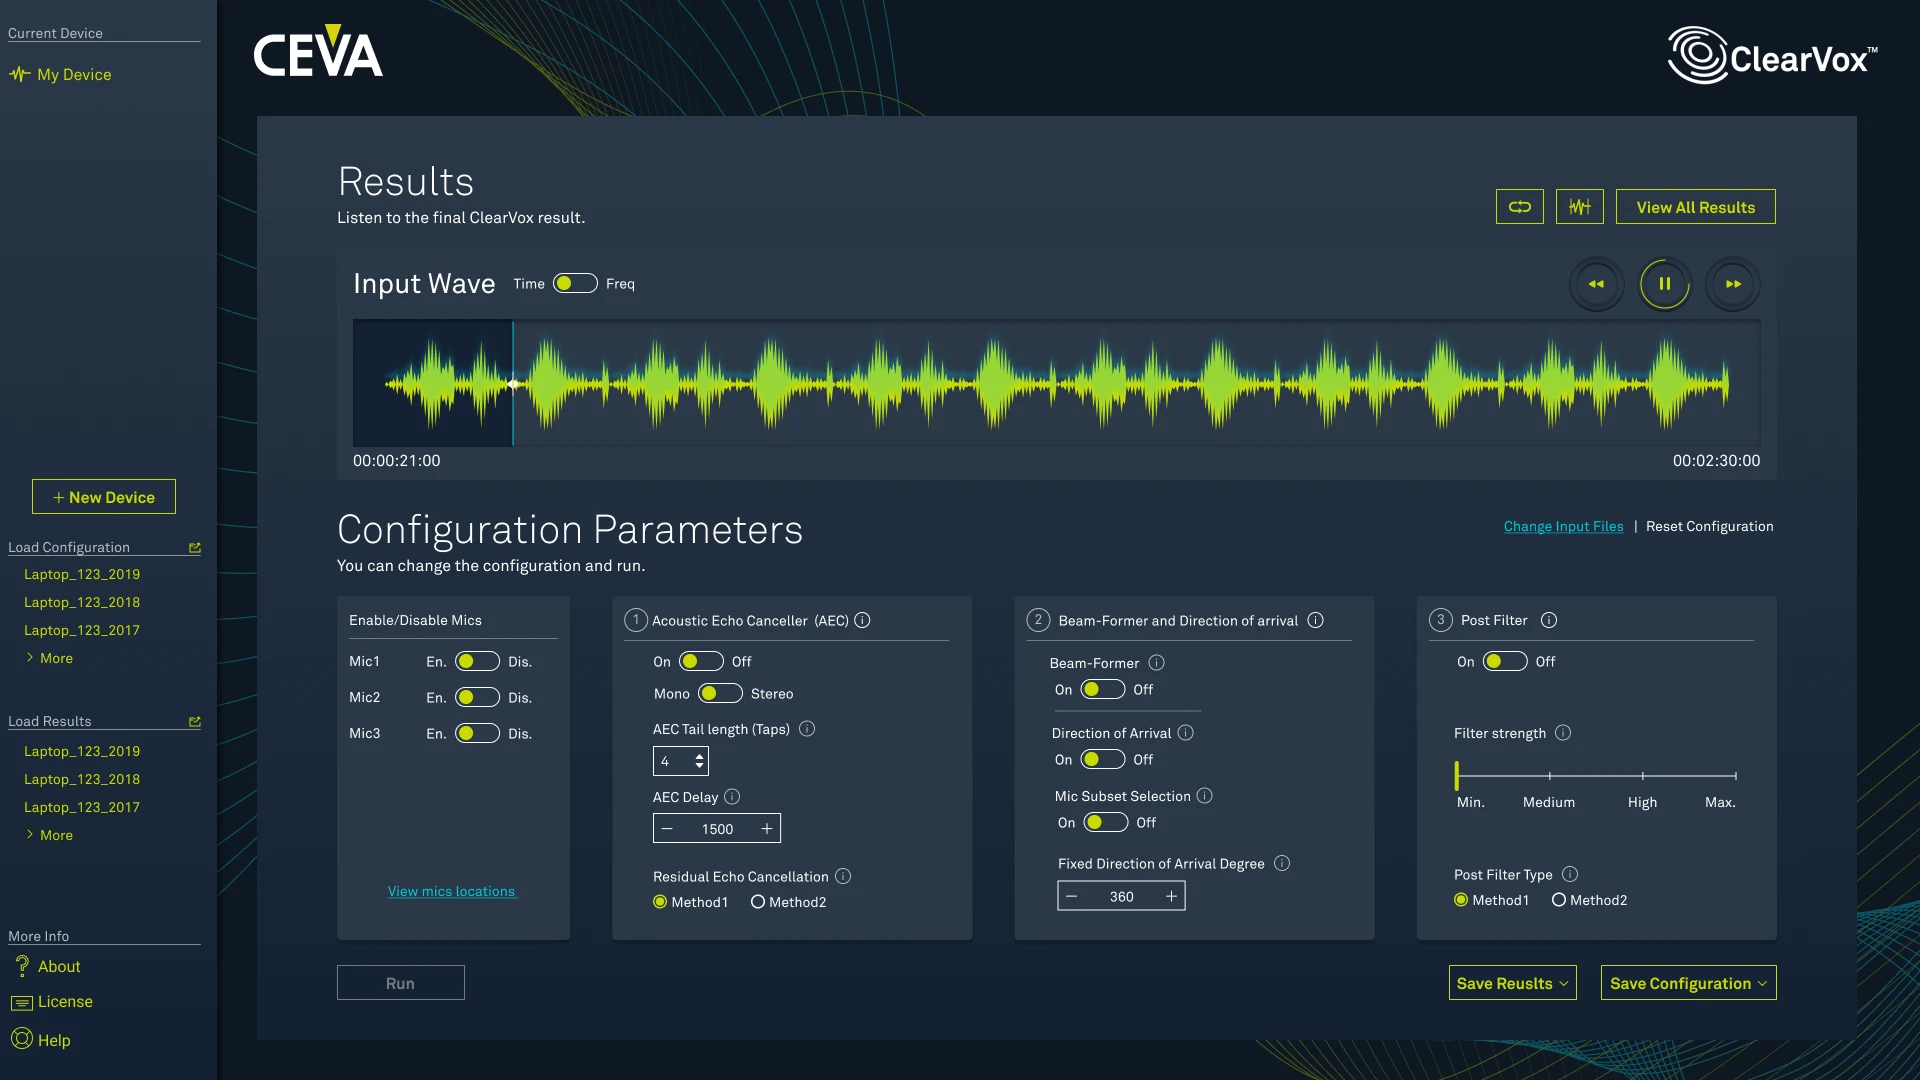Click the loop playback icon button

(x=1519, y=207)
